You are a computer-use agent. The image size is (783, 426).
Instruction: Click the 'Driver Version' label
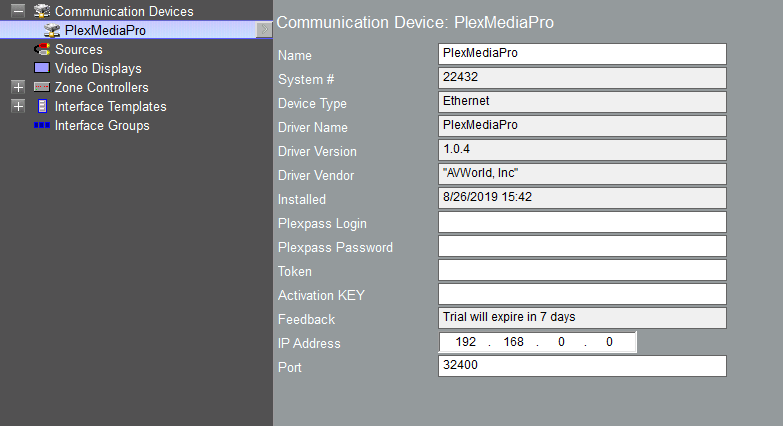pyautogui.click(x=317, y=151)
